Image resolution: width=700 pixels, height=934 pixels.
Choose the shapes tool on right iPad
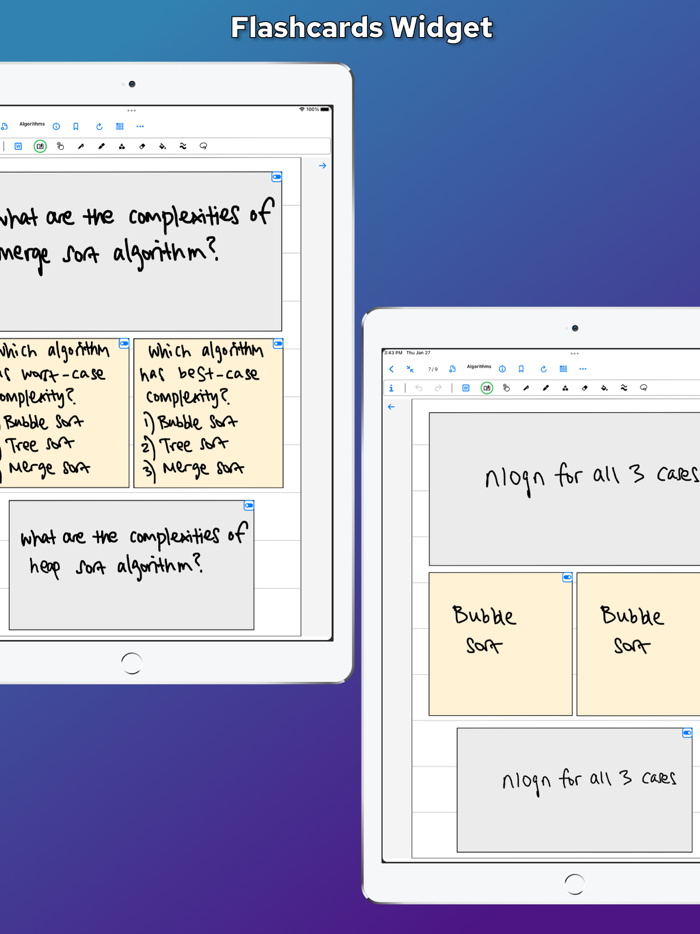[x=565, y=388]
